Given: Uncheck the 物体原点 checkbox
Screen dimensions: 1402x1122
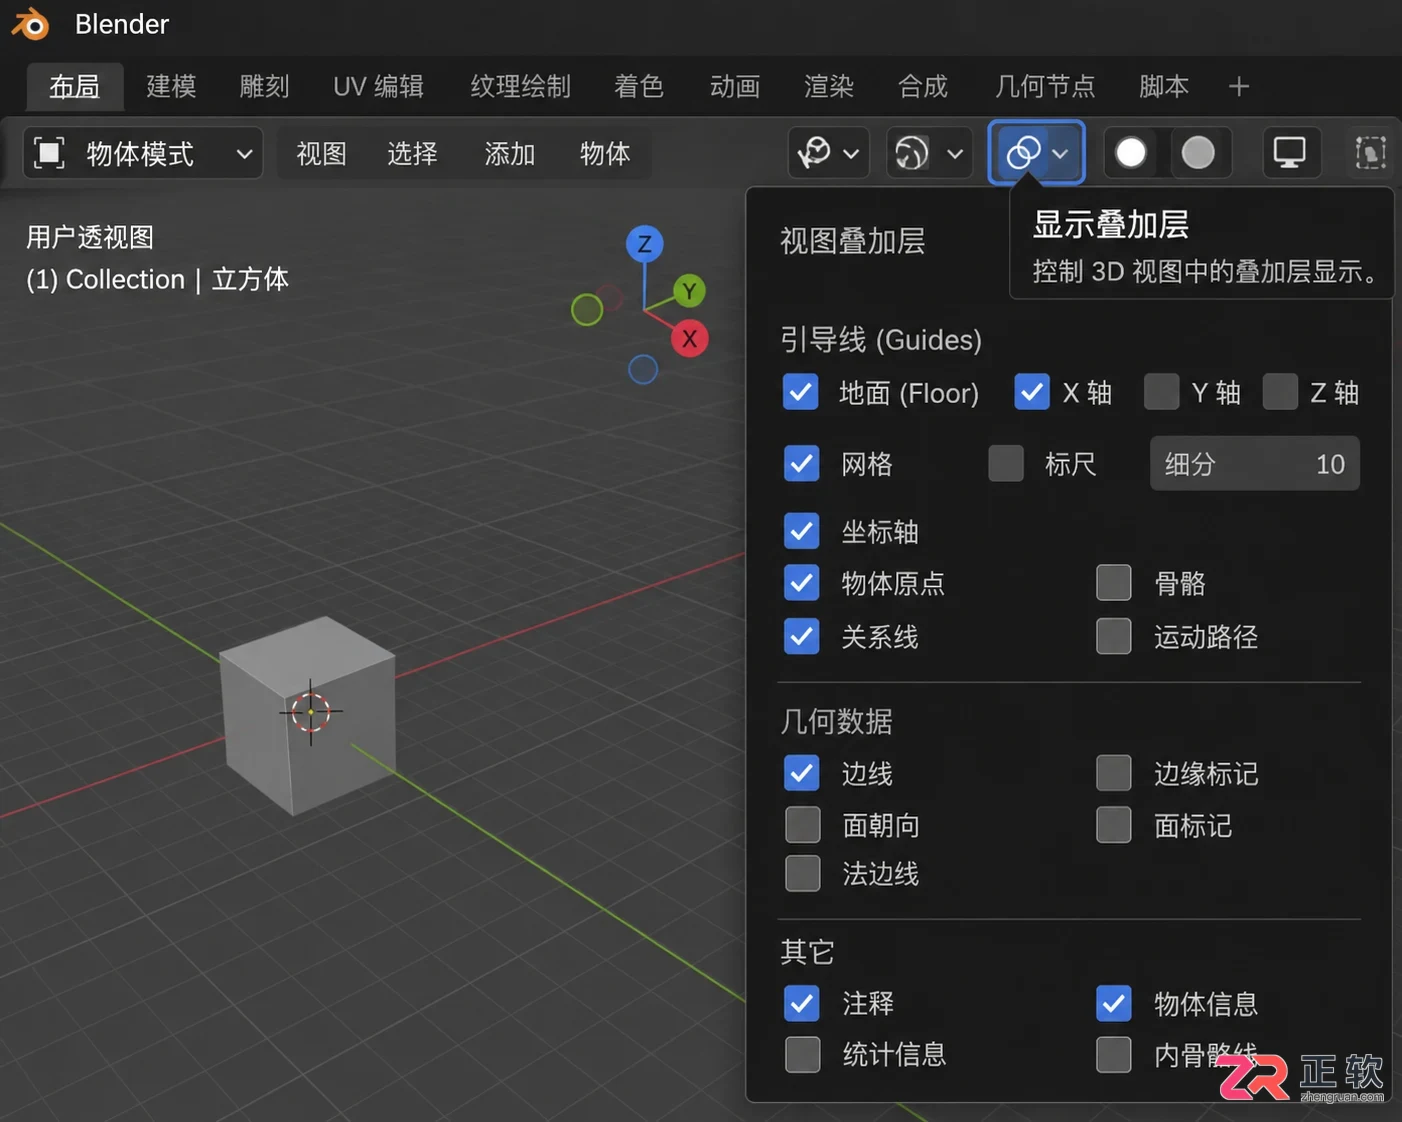Looking at the screenshot, I should click(801, 583).
